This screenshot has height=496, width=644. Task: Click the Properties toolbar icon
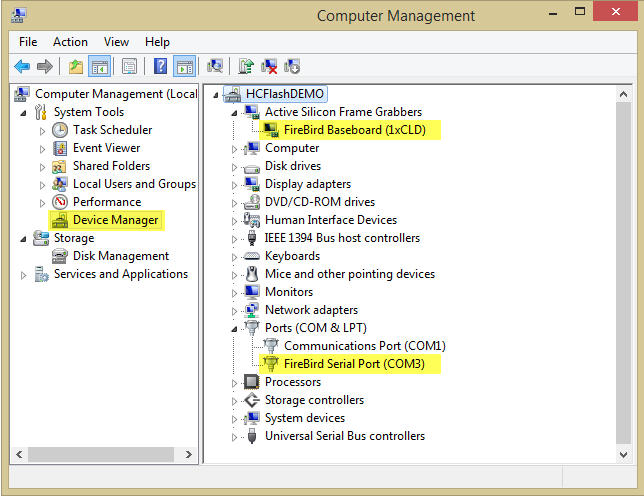coord(129,67)
